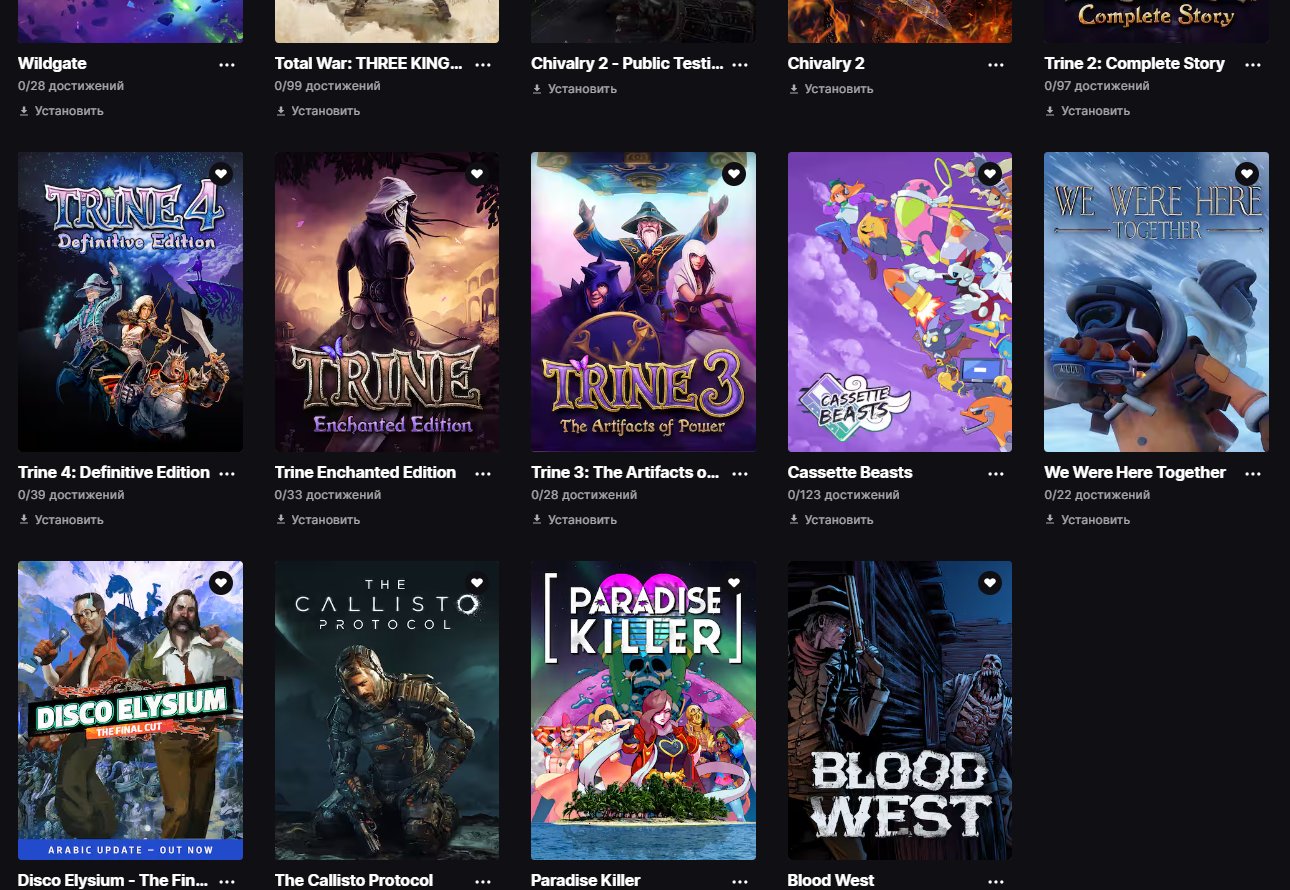Screen dimensions: 1290x890
Task: Click heart icon on Trine Enchanted Edition cover
Action: [477, 174]
